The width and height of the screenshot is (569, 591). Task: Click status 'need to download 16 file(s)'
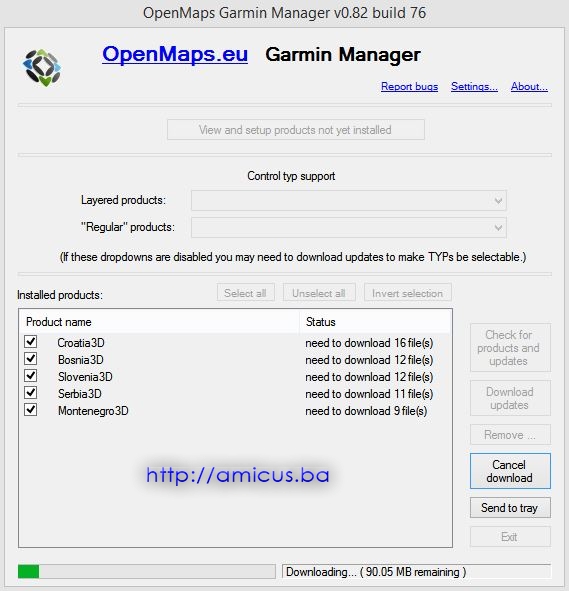click(369, 343)
